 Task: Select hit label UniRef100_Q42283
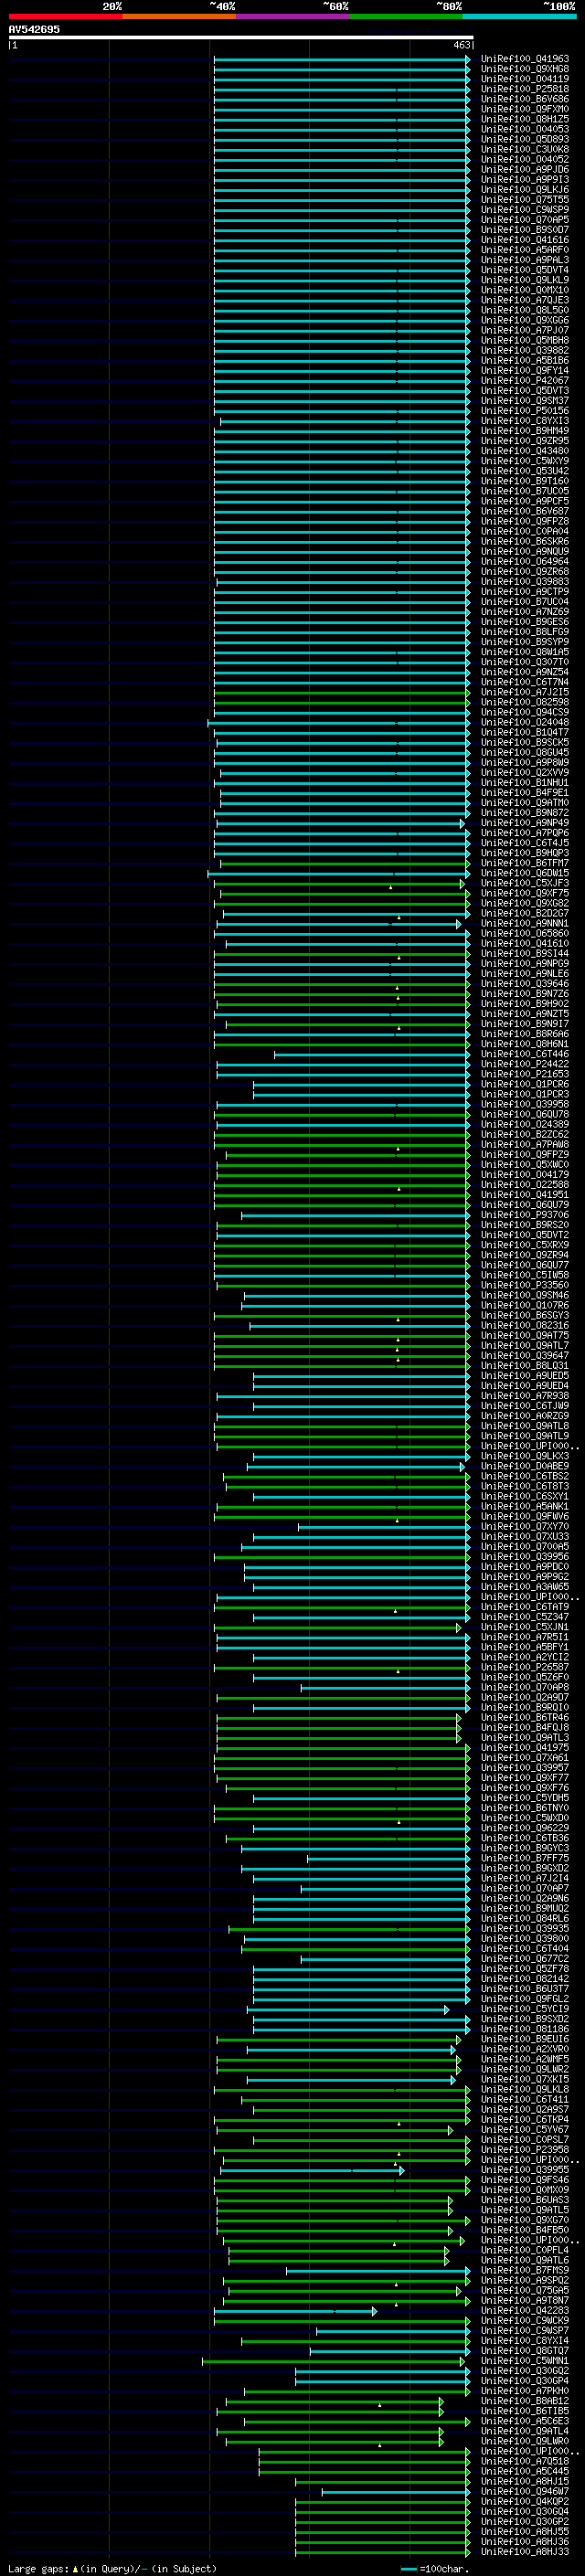coord(524,2310)
